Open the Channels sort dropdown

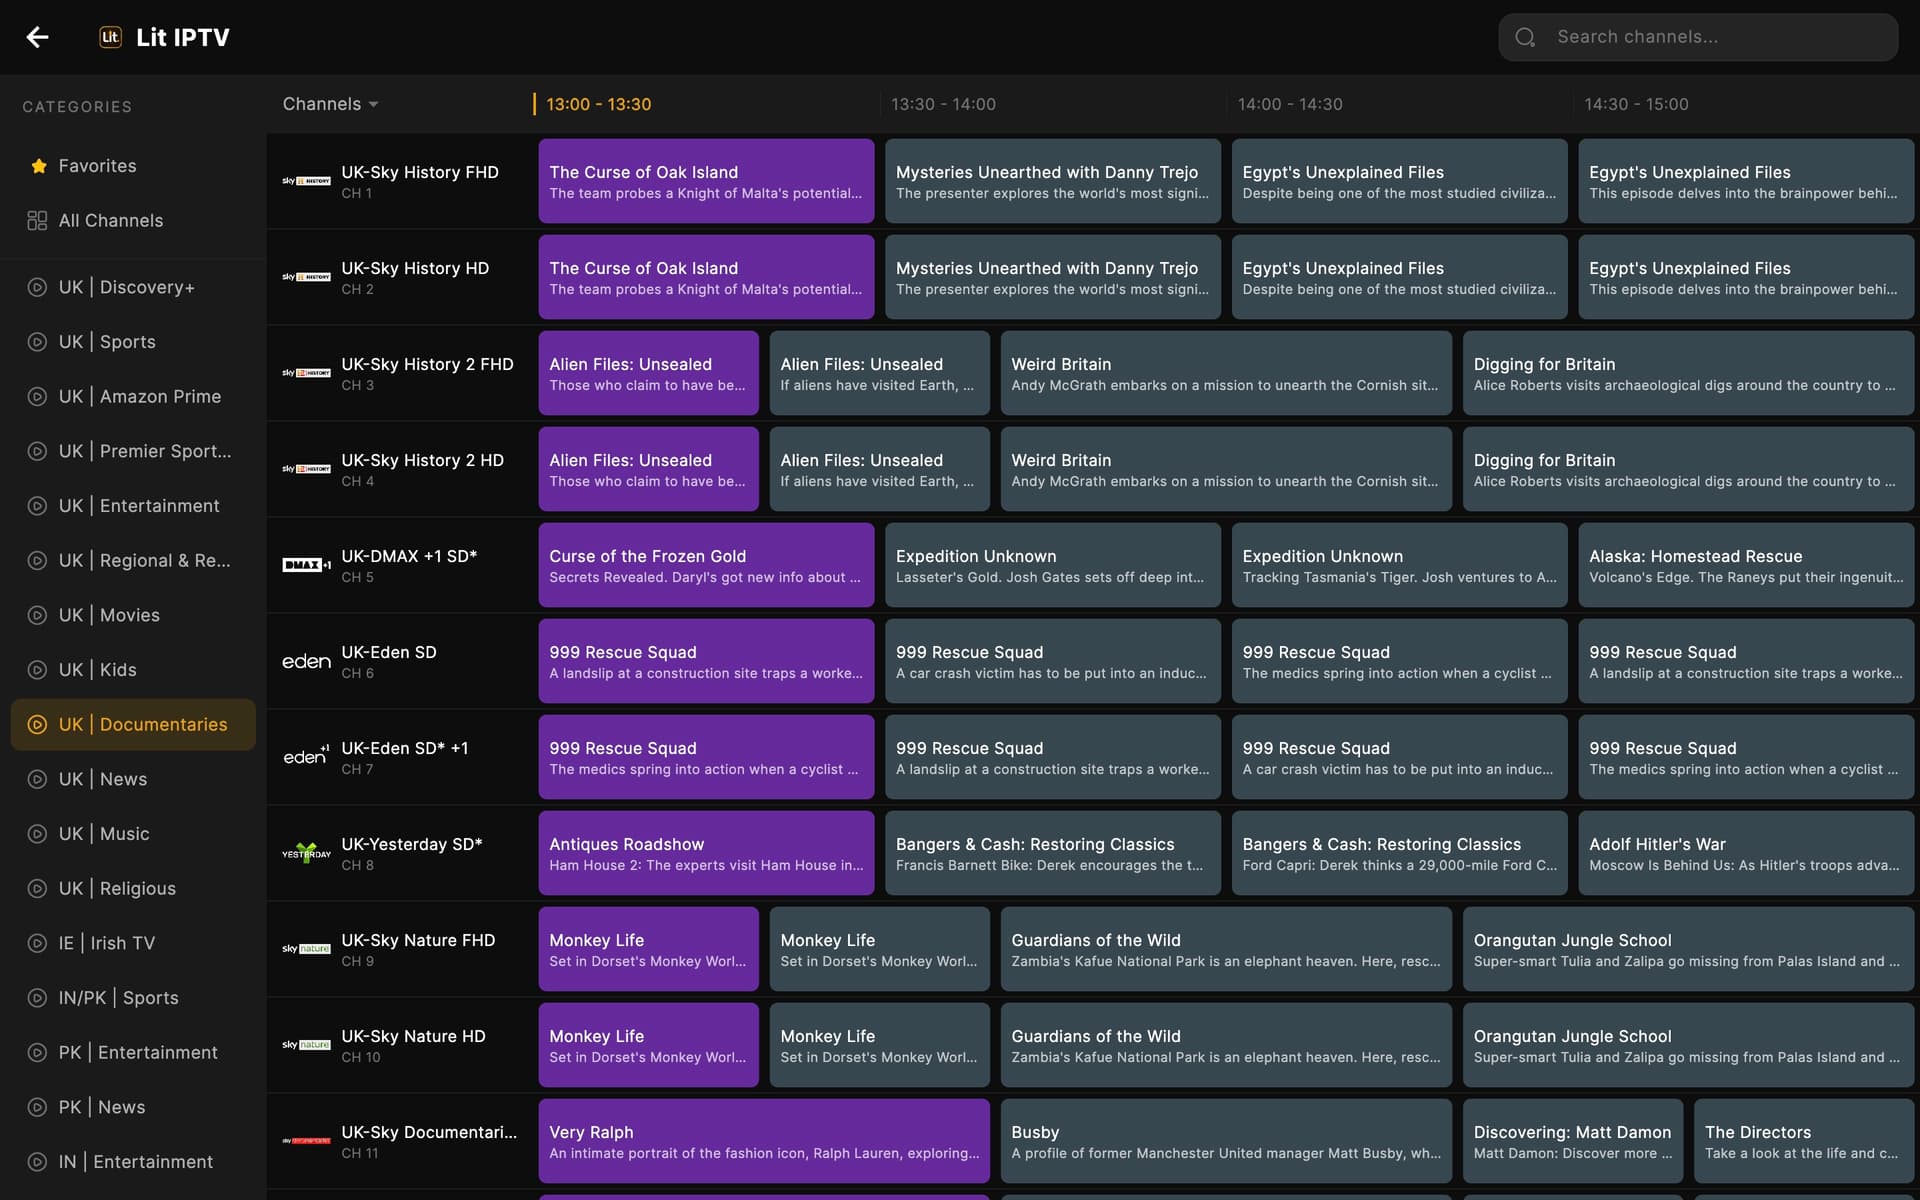[330, 103]
